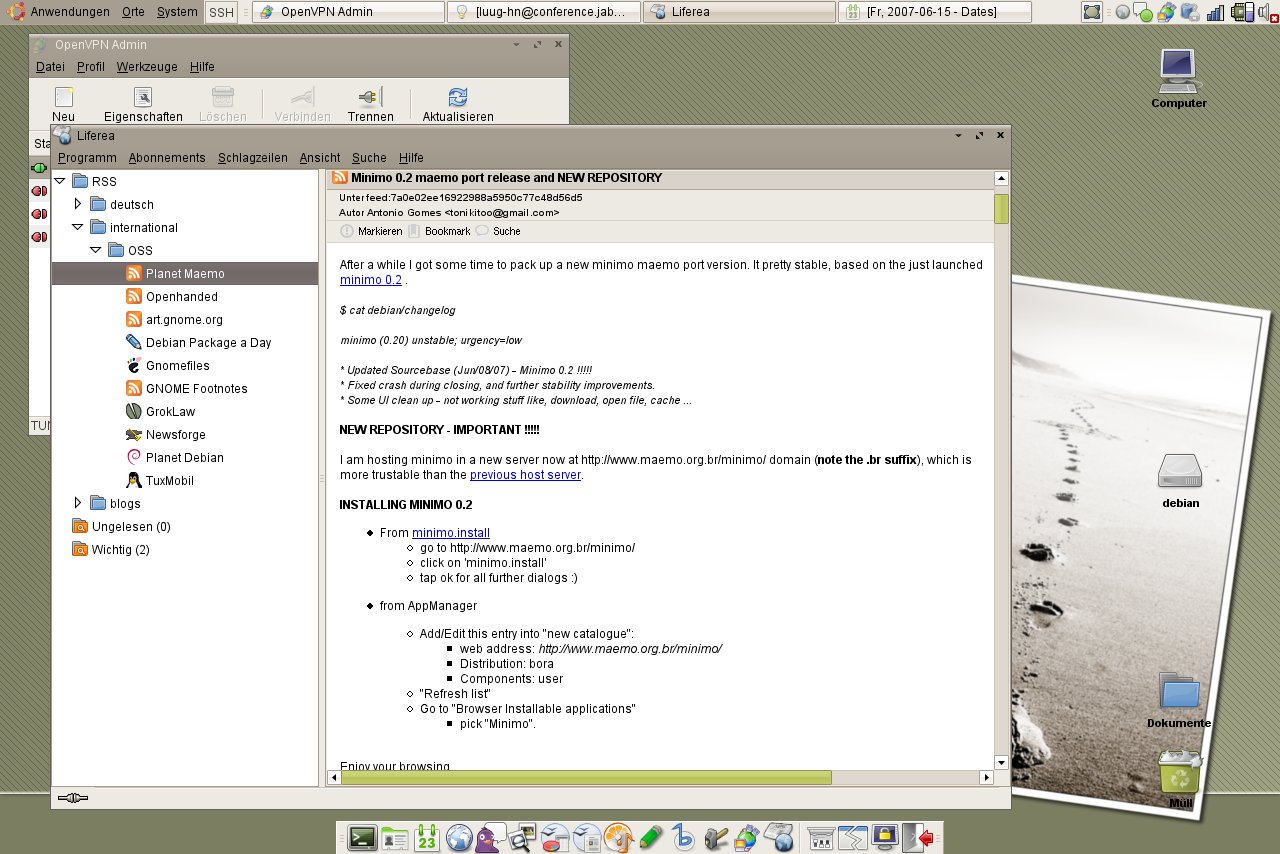Click the wireless signal strength tray icon
The height and width of the screenshot is (854, 1280).
point(1216,12)
